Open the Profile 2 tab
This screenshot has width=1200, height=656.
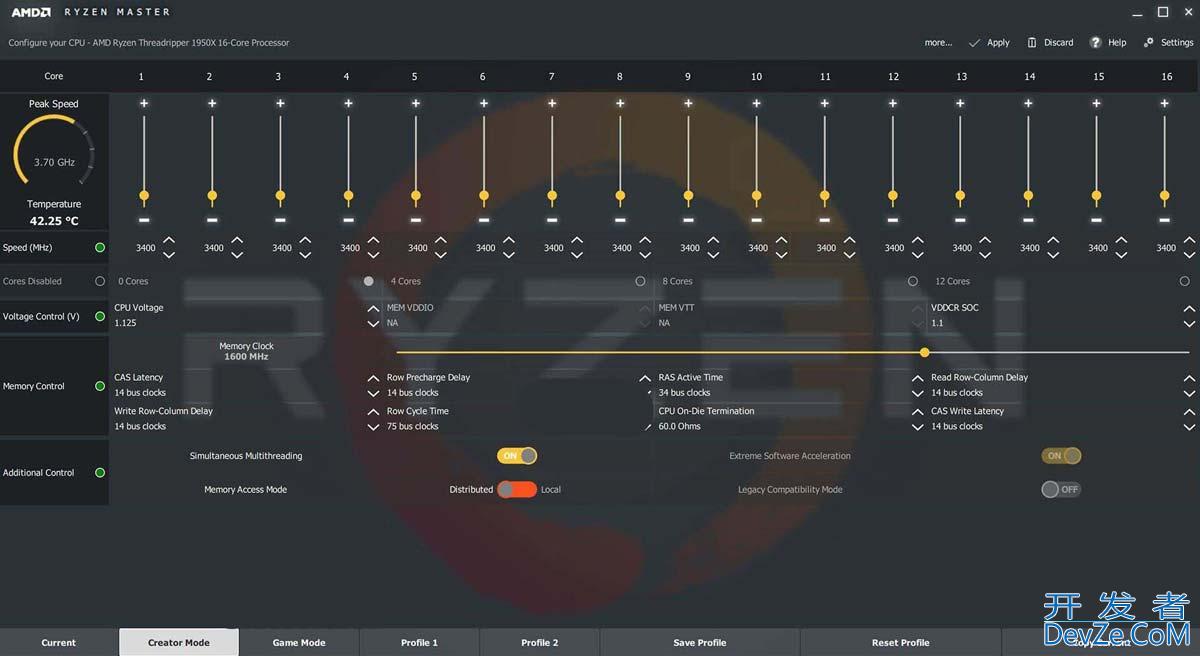(x=539, y=642)
